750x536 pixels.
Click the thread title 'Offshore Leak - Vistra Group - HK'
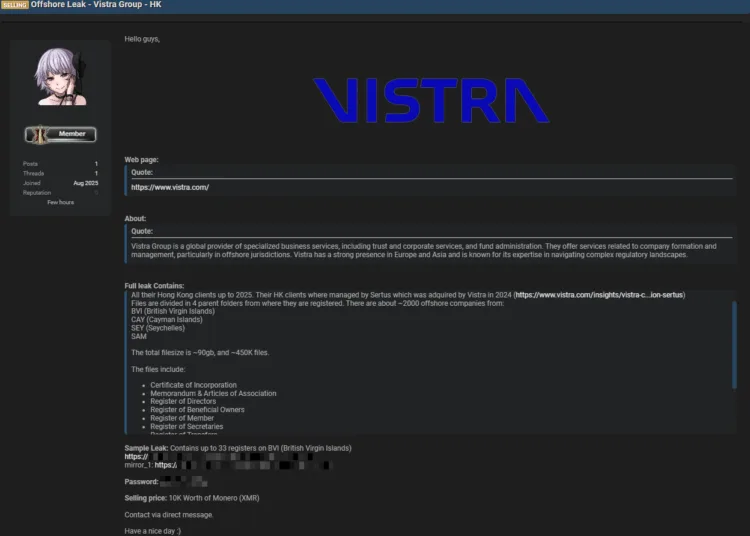[x=96, y=4]
